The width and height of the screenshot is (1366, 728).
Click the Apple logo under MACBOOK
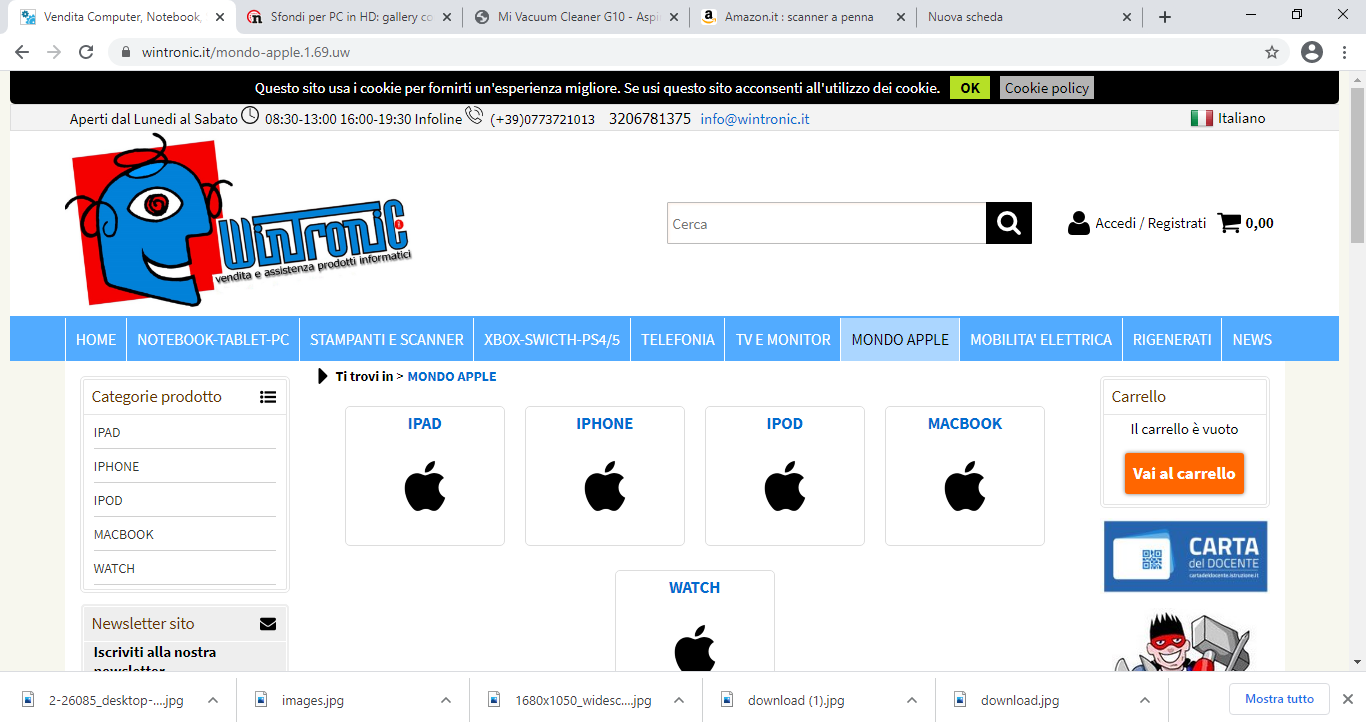coord(965,487)
